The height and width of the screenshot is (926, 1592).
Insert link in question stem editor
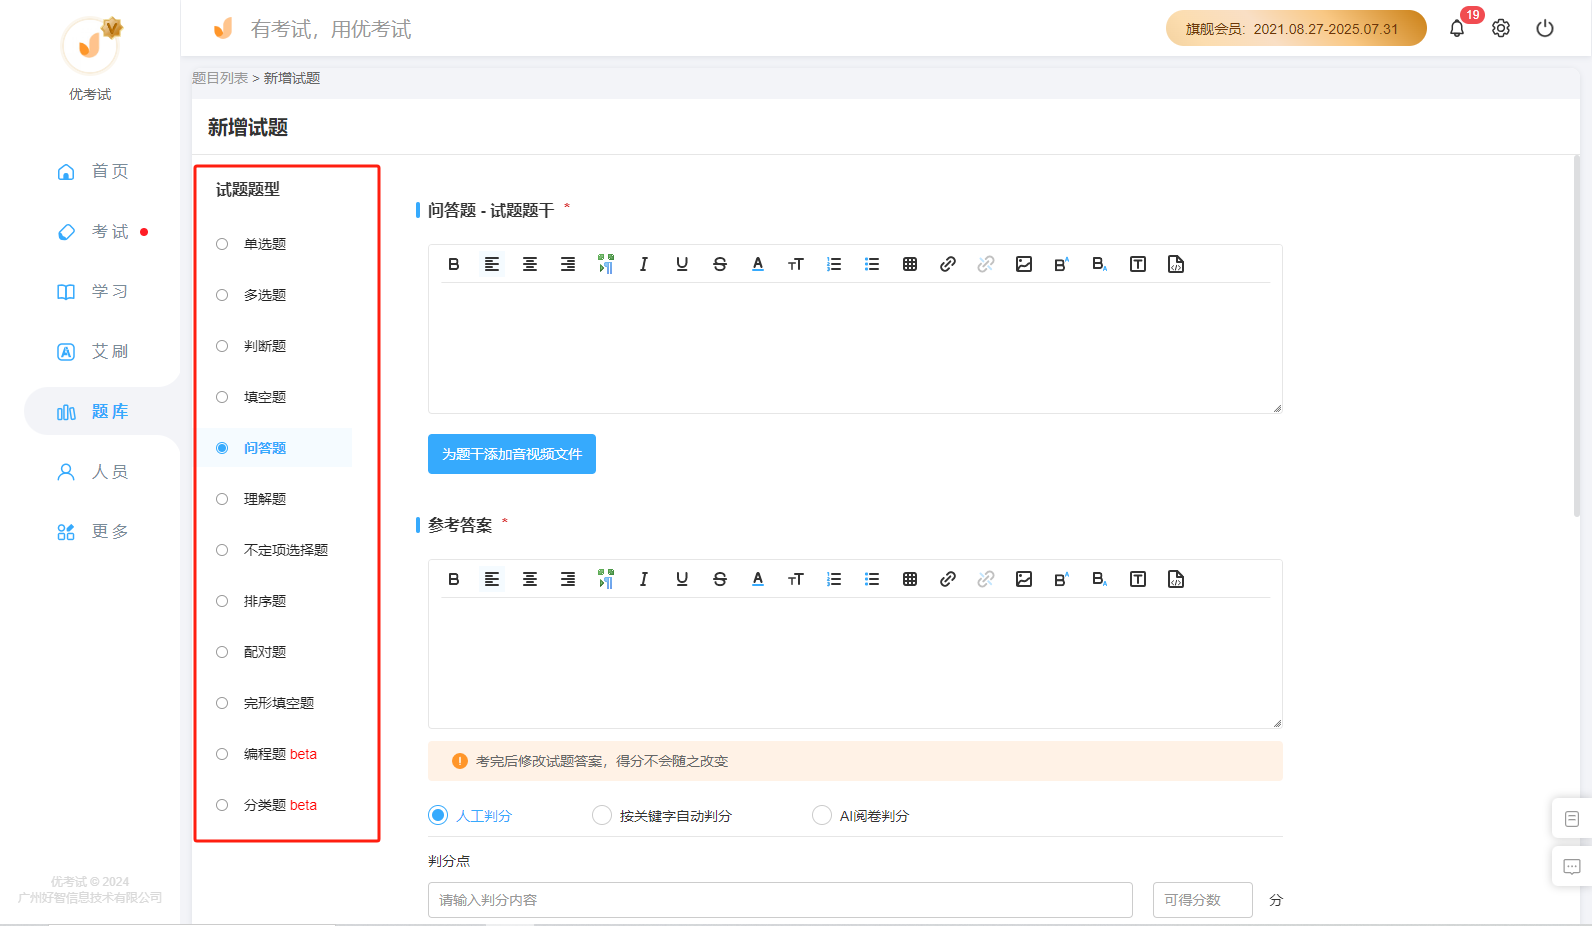click(x=948, y=264)
